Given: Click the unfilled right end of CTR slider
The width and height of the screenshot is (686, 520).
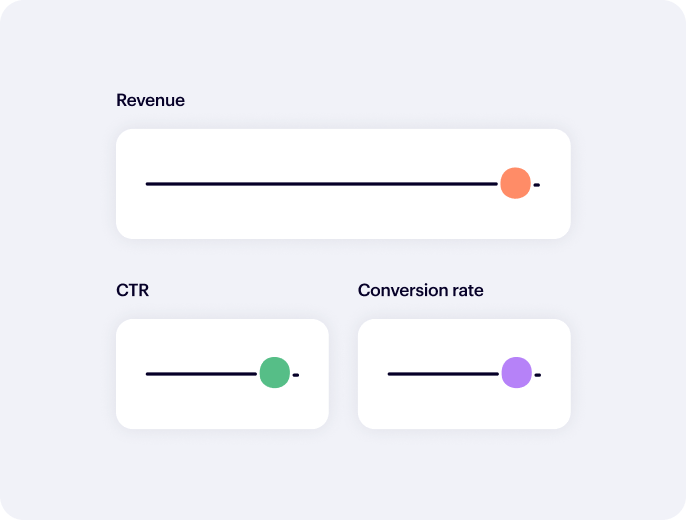Looking at the screenshot, I should [x=296, y=375].
